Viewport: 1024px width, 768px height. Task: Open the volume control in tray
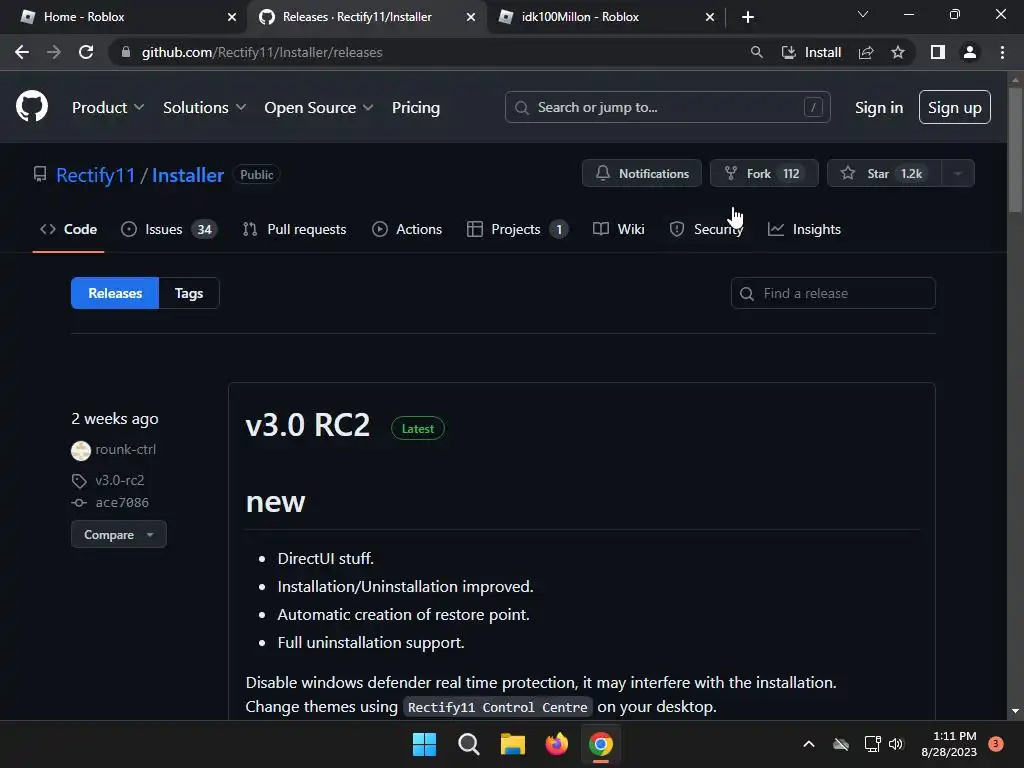tap(896, 744)
